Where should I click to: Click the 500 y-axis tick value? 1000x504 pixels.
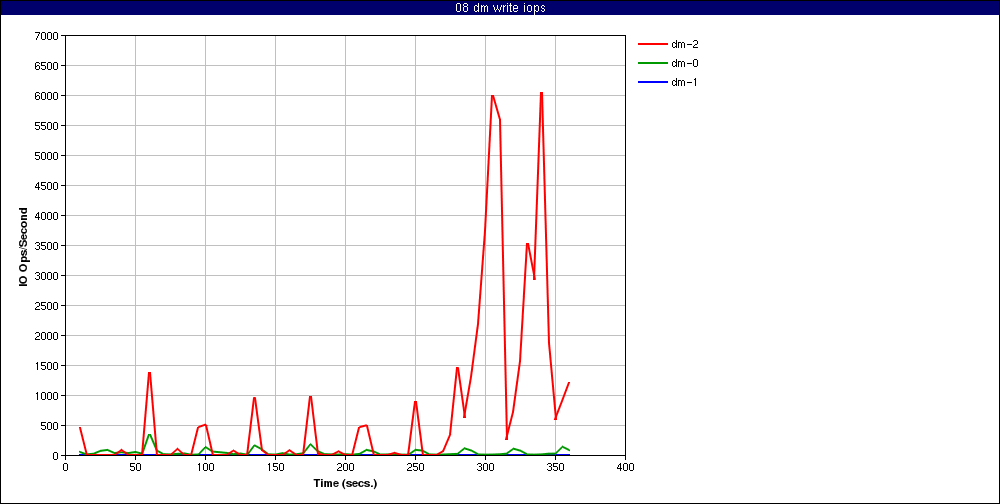click(x=48, y=426)
